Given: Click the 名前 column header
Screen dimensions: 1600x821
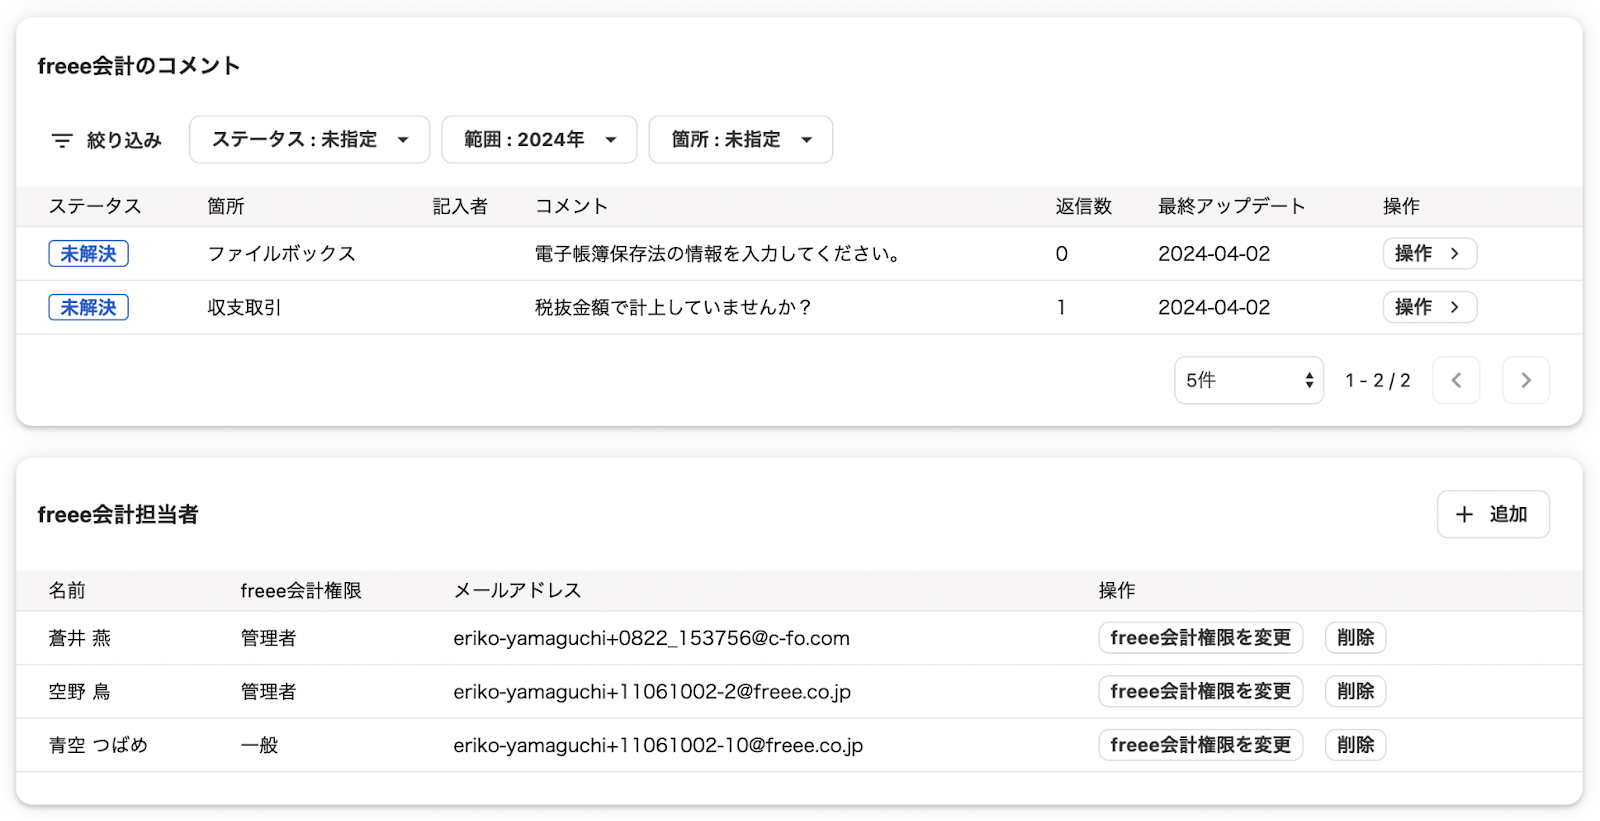Looking at the screenshot, I should click(x=67, y=590).
